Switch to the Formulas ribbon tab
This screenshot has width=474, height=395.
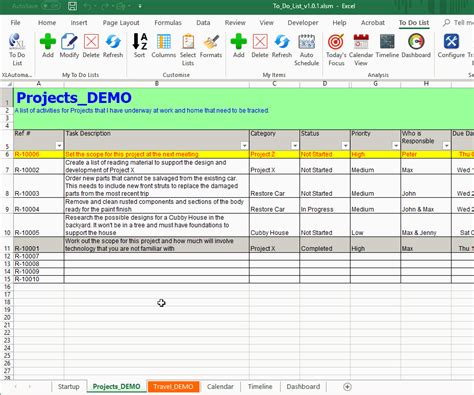click(x=168, y=23)
